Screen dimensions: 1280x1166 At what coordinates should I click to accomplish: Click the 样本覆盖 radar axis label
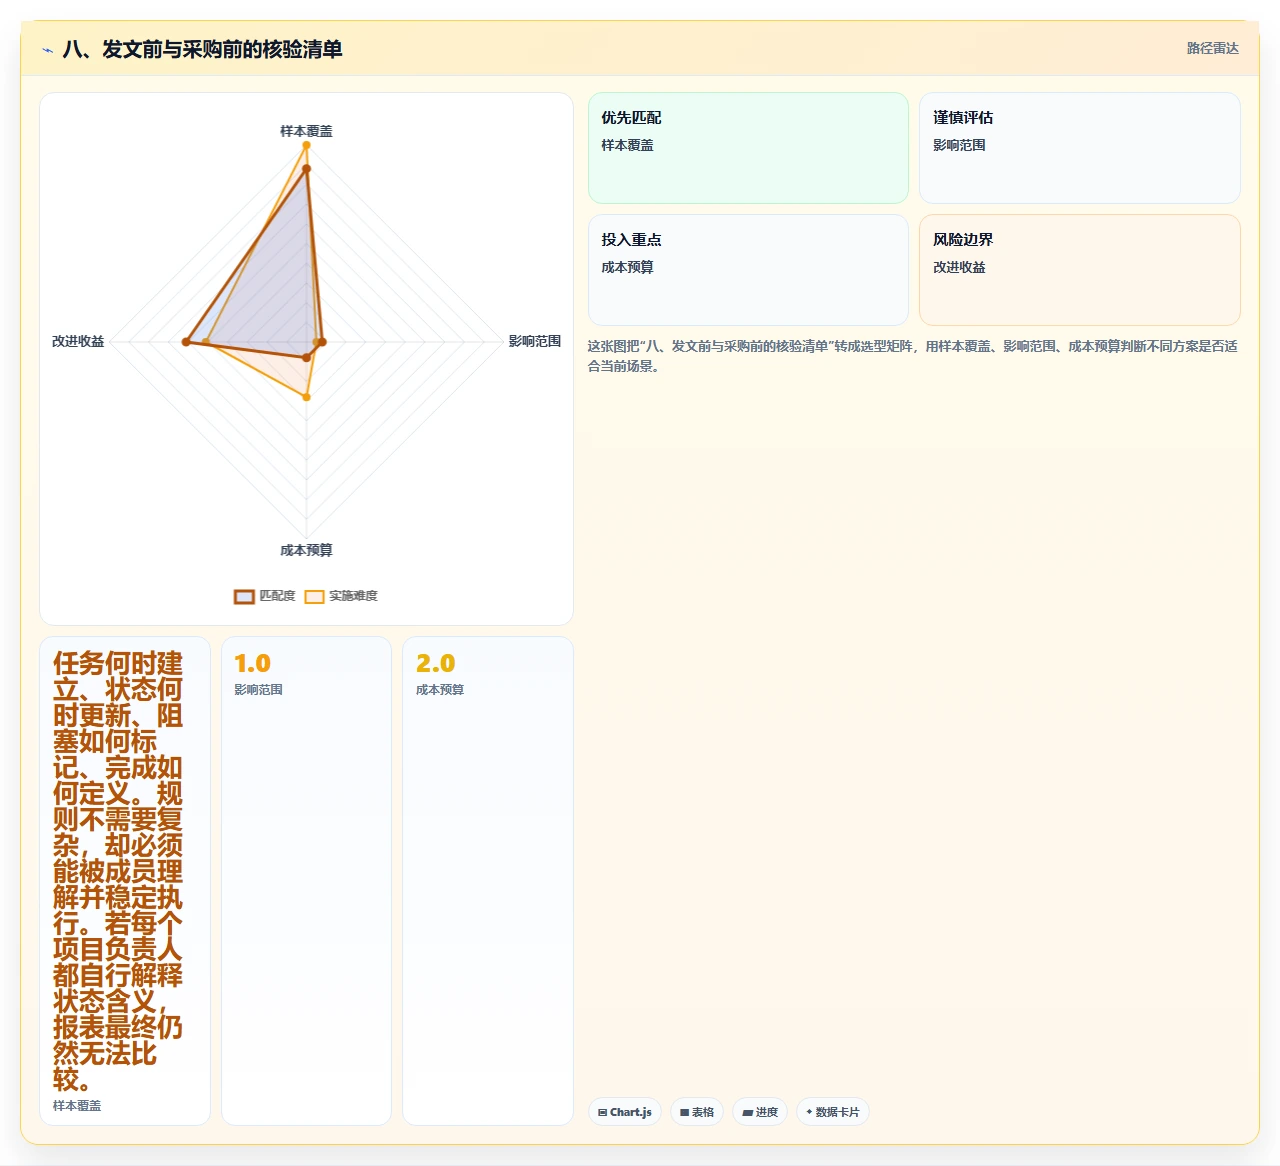click(306, 131)
